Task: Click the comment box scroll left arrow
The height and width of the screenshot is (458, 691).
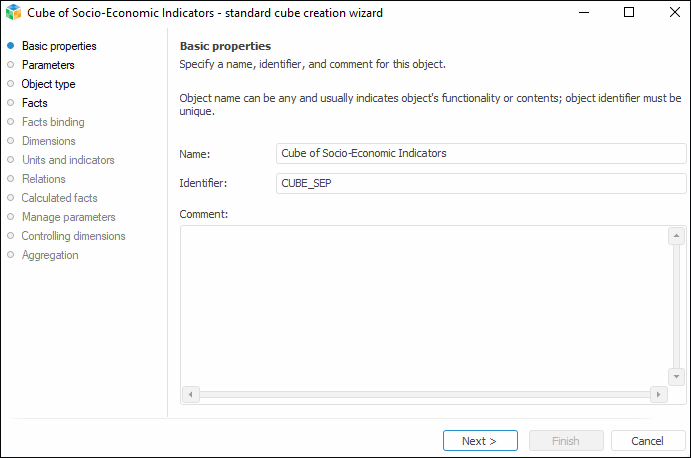Action: (190, 395)
